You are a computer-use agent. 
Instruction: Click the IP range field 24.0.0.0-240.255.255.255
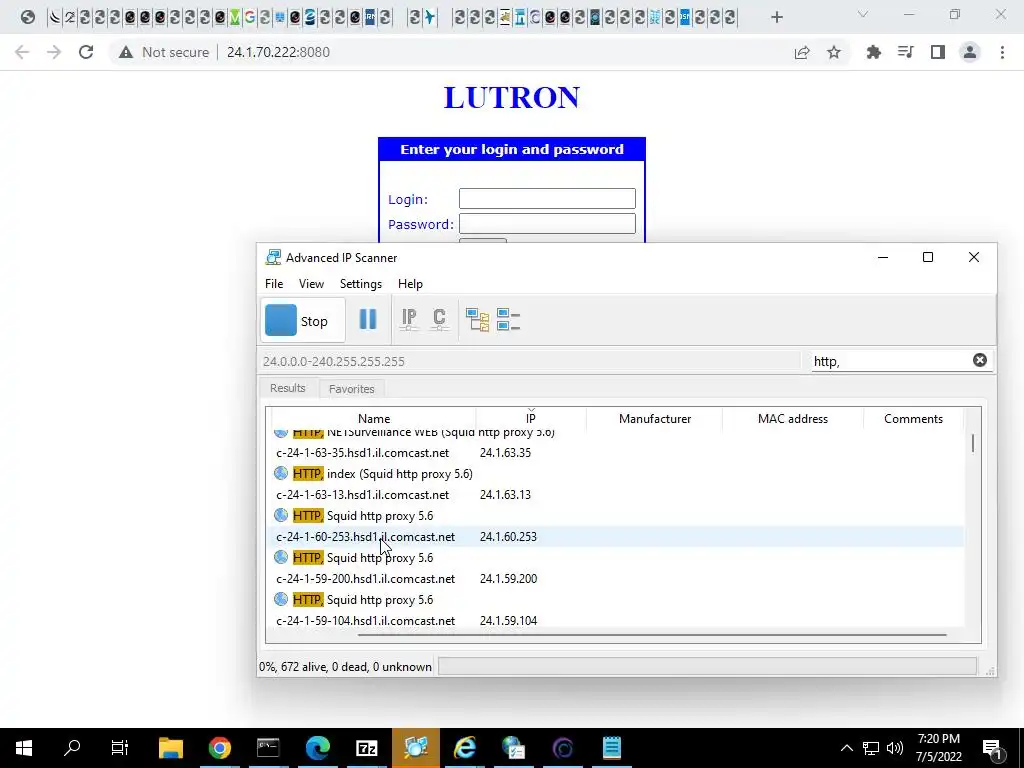point(530,361)
